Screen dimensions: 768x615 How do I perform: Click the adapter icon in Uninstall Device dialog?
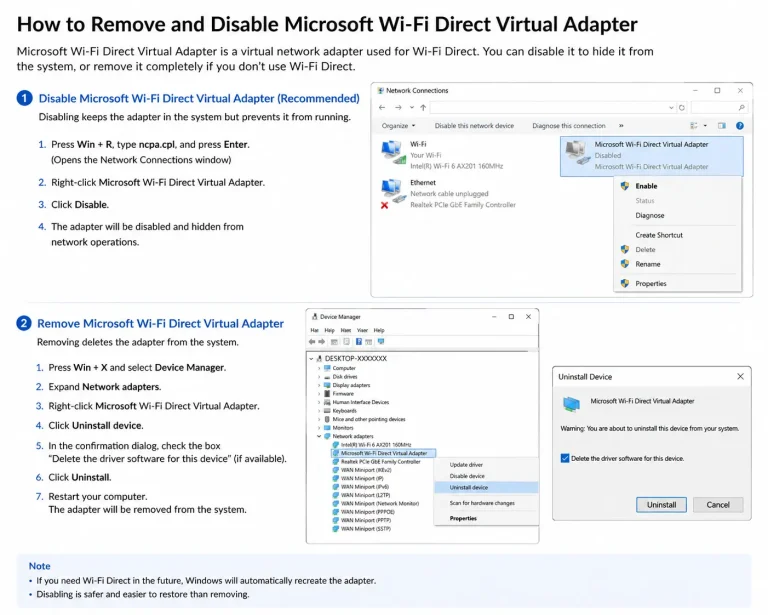[x=572, y=404]
